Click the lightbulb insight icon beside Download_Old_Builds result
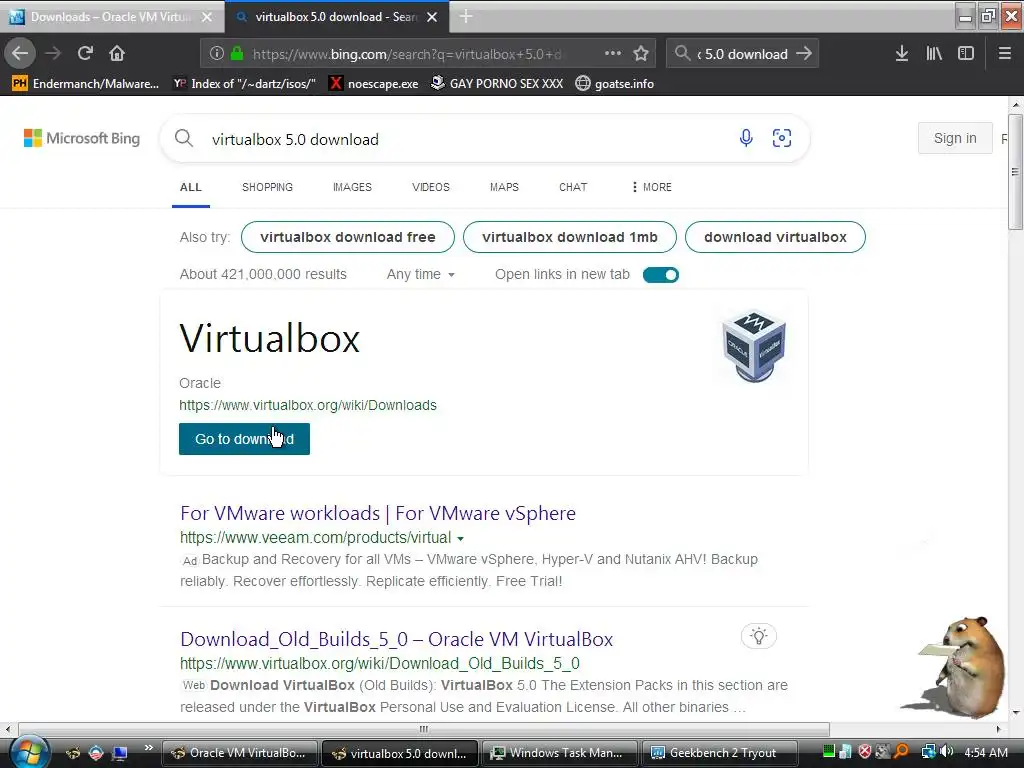Viewport: 1024px width, 768px height. tap(759, 636)
